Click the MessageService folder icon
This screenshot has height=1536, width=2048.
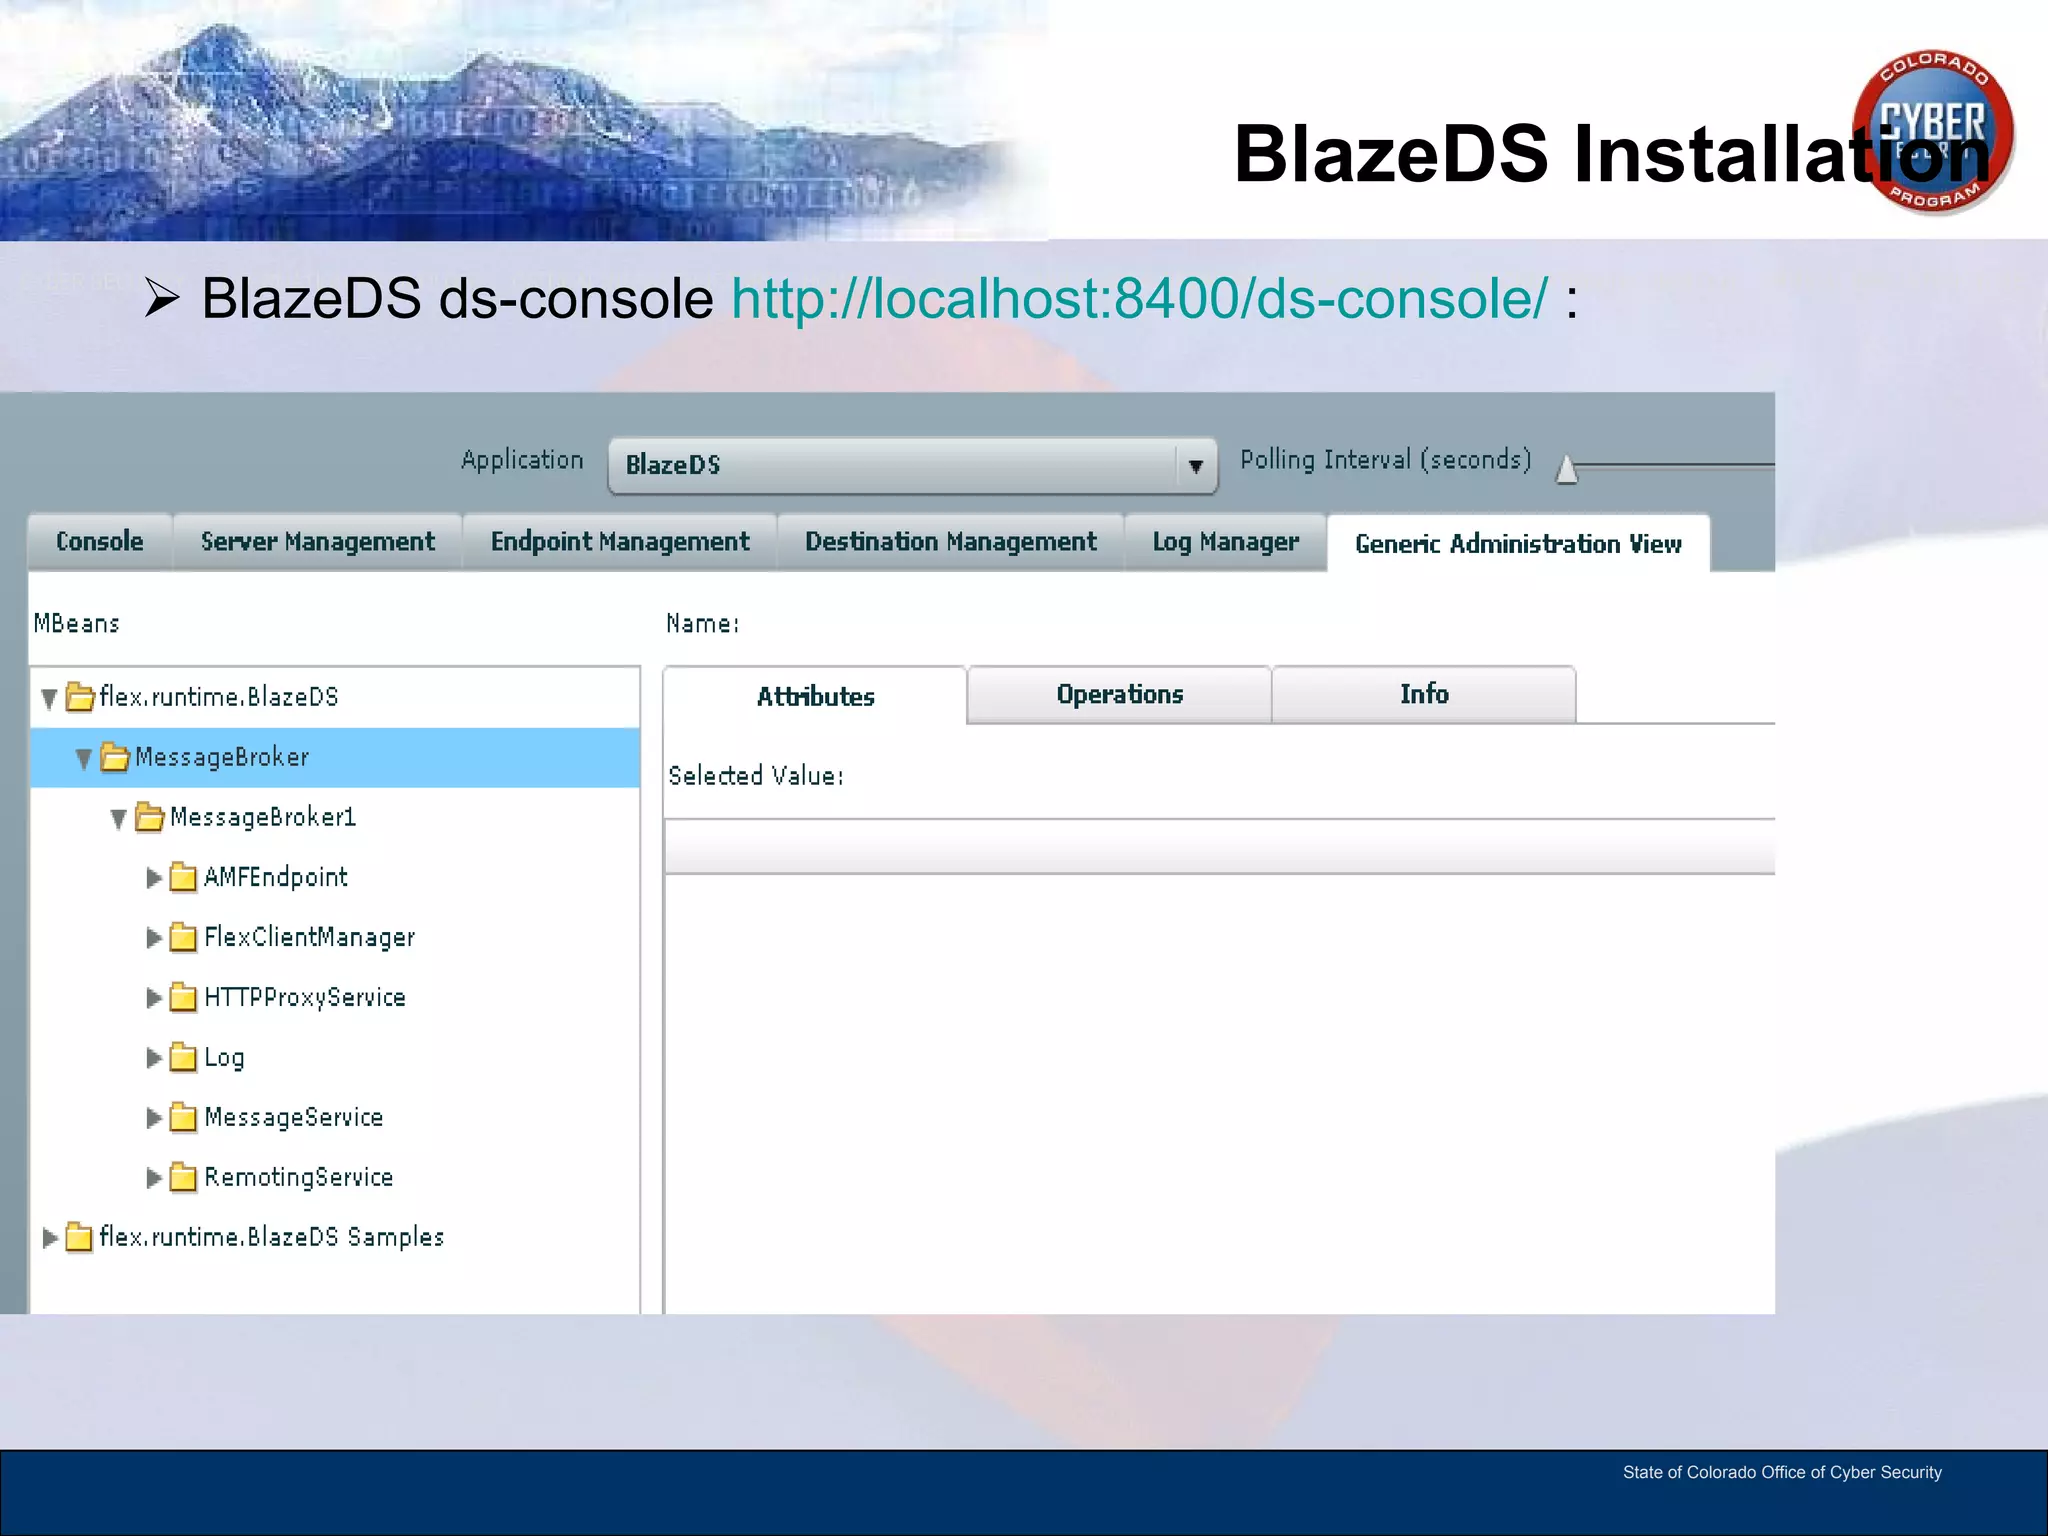click(x=183, y=1117)
